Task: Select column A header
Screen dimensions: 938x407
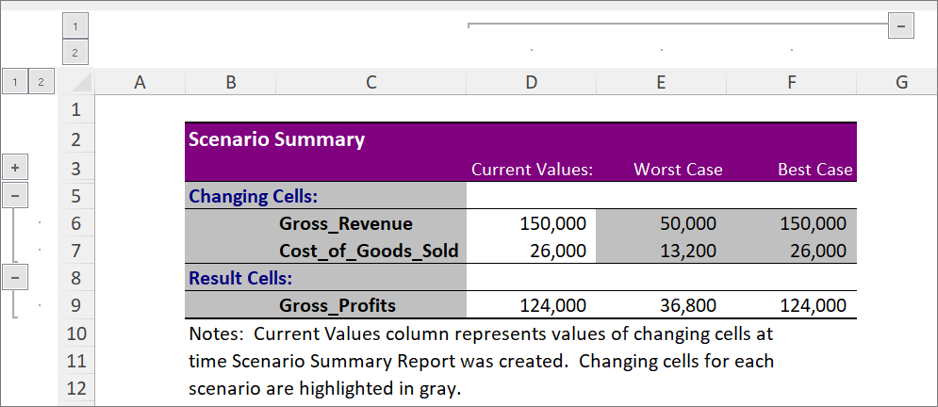Action: tap(140, 82)
